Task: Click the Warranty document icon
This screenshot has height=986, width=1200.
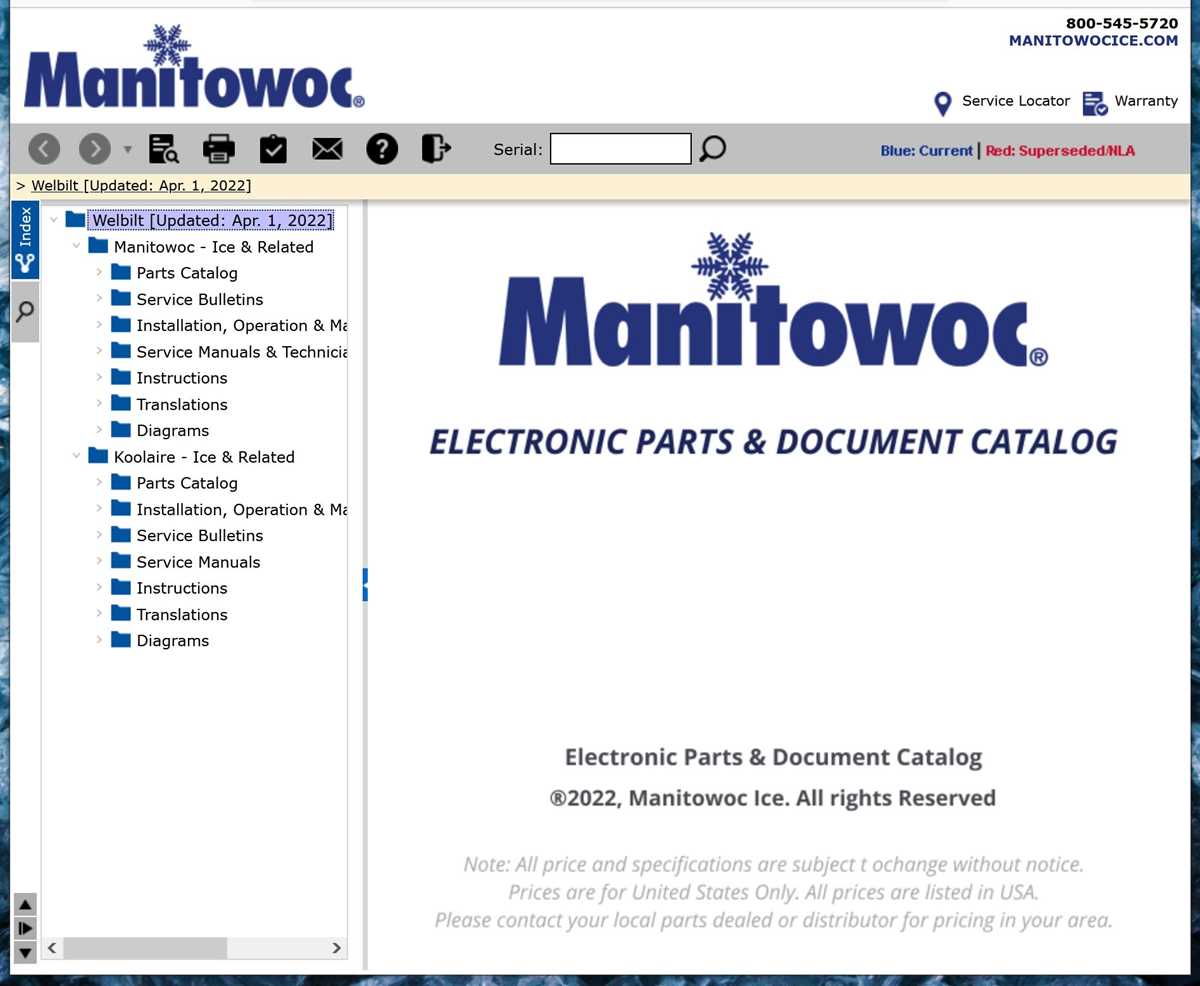Action: click(x=1095, y=103)
